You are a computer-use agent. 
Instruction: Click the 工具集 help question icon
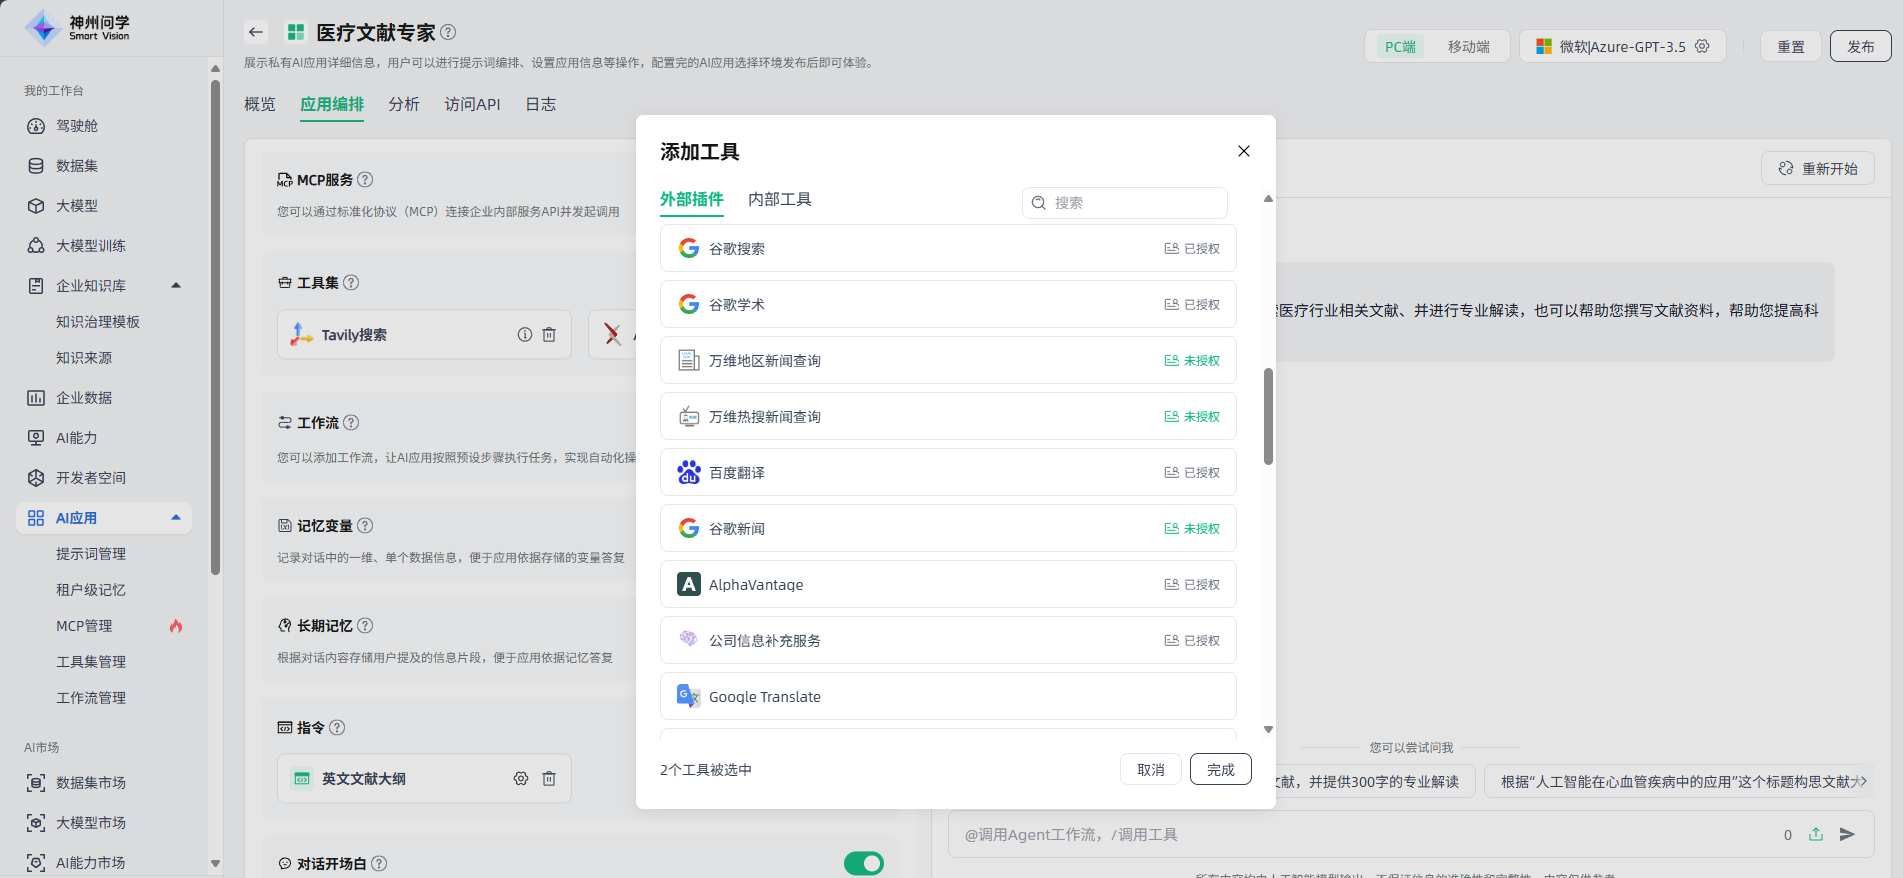click(351, 283)
